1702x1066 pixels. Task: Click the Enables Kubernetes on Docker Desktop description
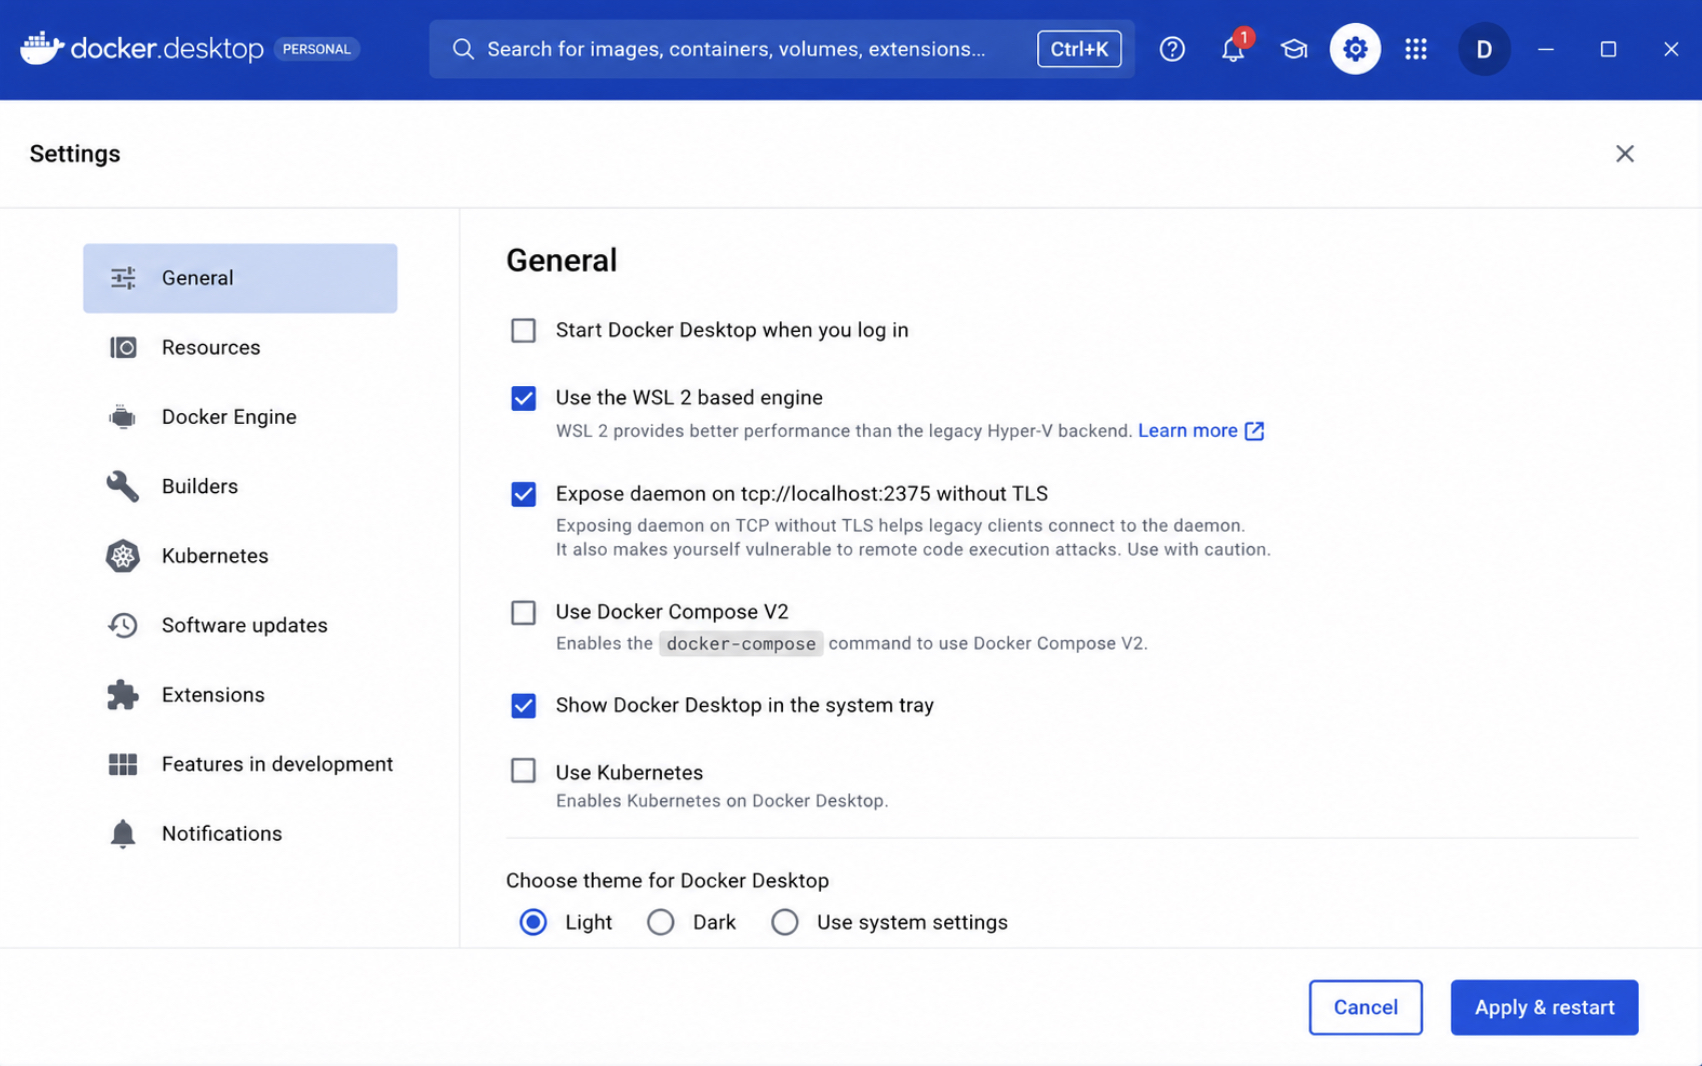(x=722, y=801)
